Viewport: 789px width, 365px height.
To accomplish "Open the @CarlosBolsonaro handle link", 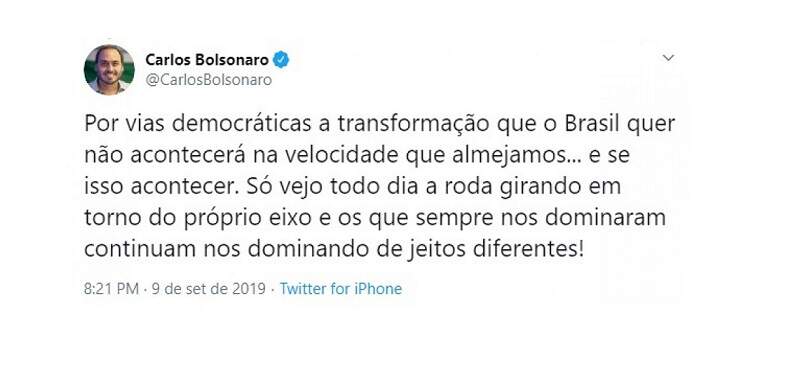I will click(x=208, y=80).
